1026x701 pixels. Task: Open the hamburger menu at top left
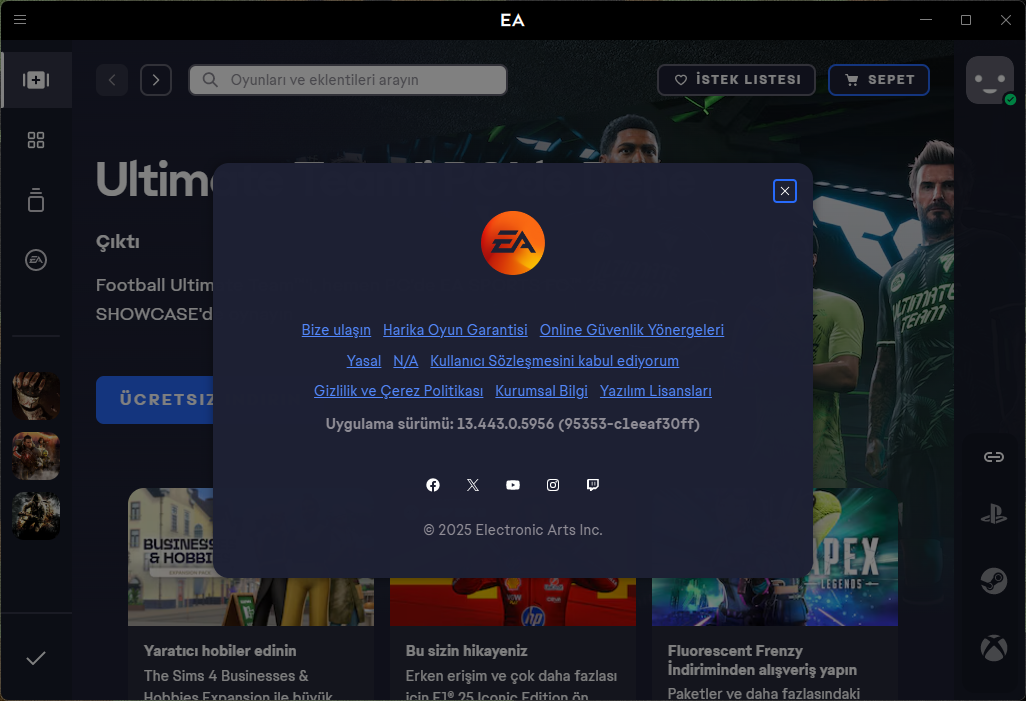tap(20, 20)
